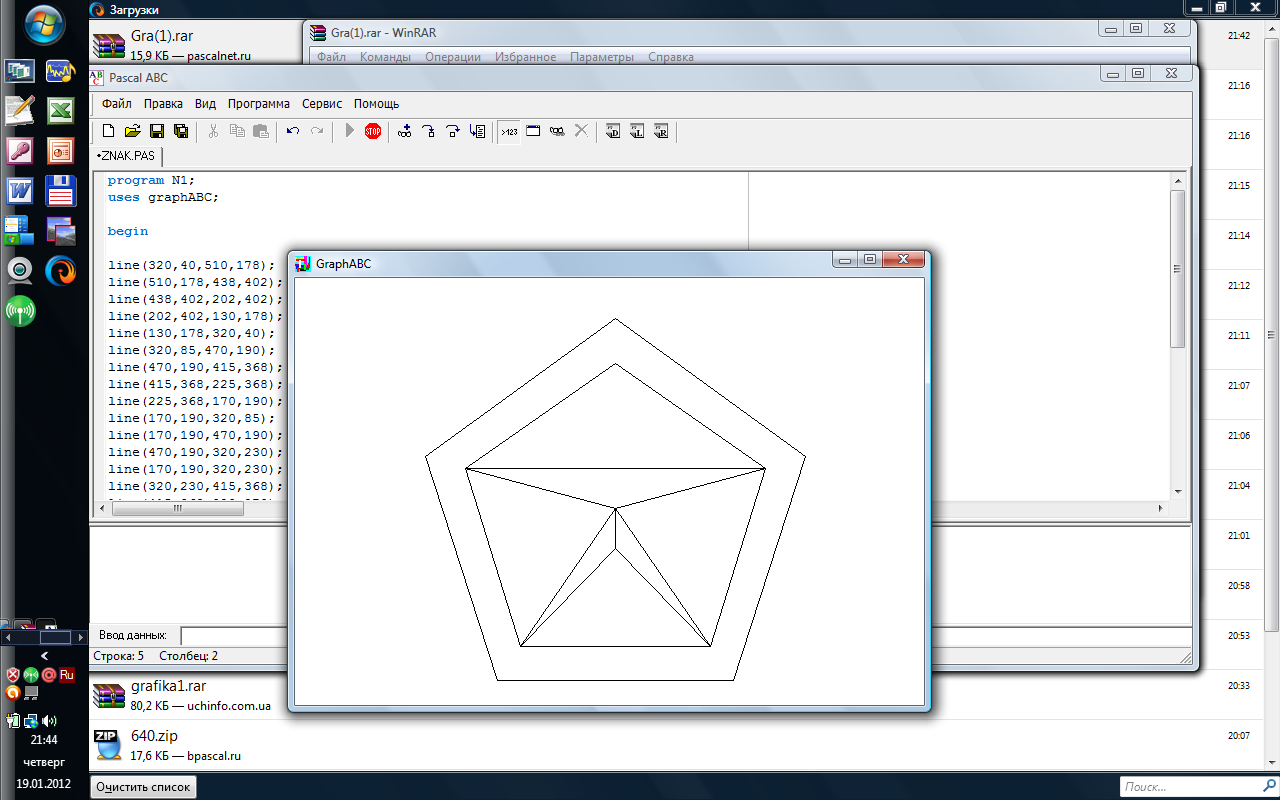This screenshot has height=800, width=1280.
Task: Select the ZNAK.PAS editor tab
Action: (126, 156)
